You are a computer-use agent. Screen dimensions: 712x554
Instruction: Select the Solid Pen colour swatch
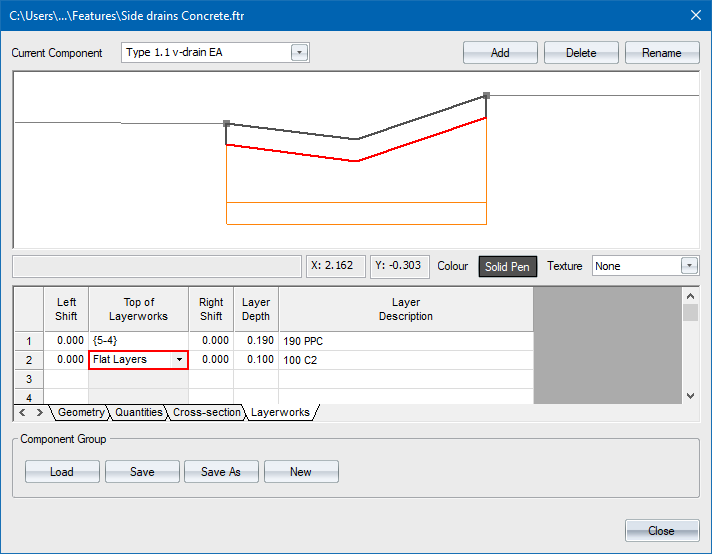tap(508, 266)
